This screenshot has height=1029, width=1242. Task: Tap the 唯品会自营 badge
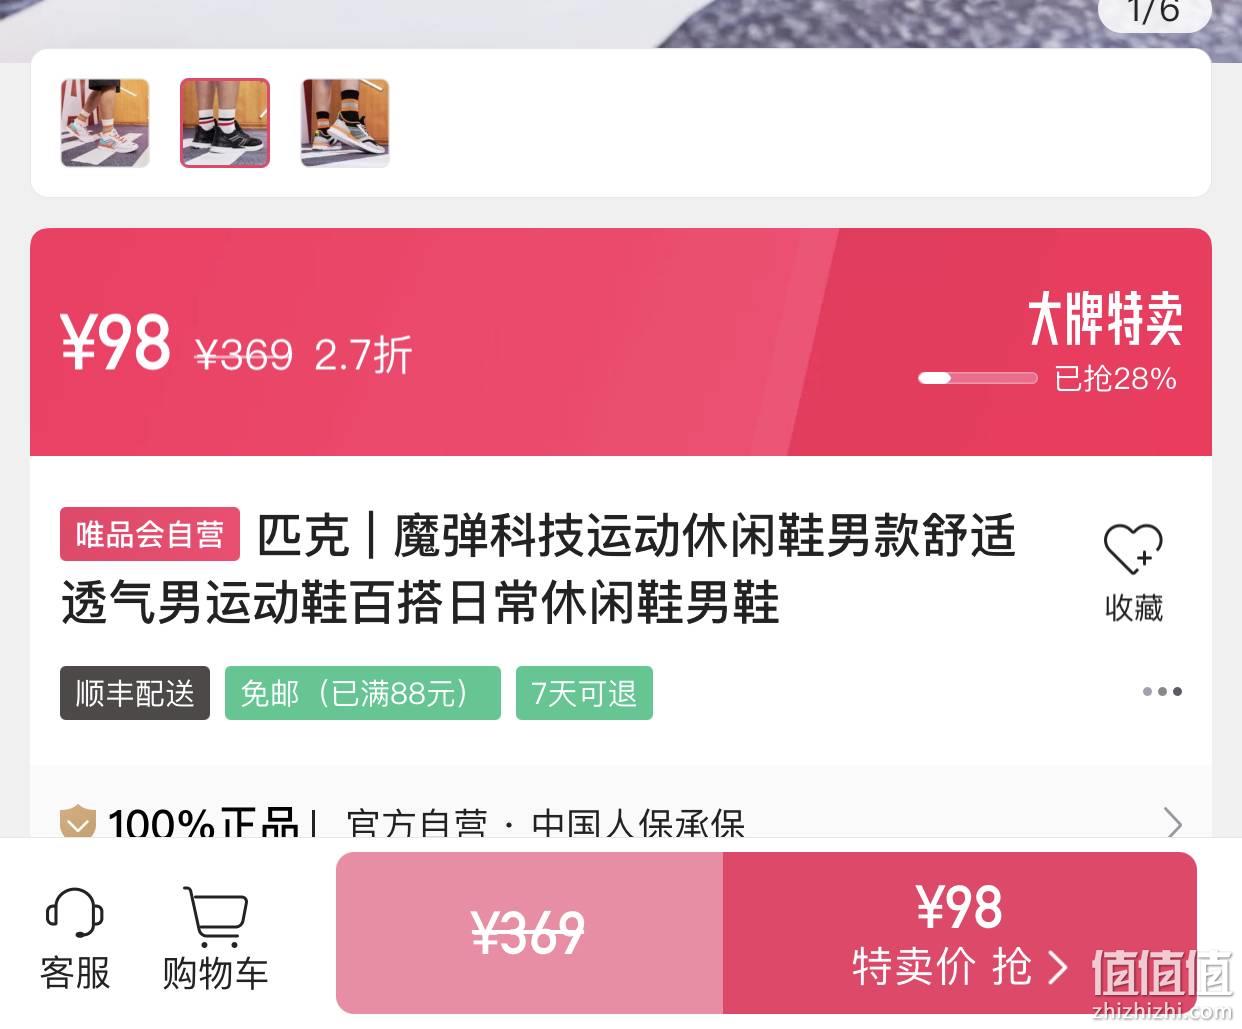click(x=150, y=534)
